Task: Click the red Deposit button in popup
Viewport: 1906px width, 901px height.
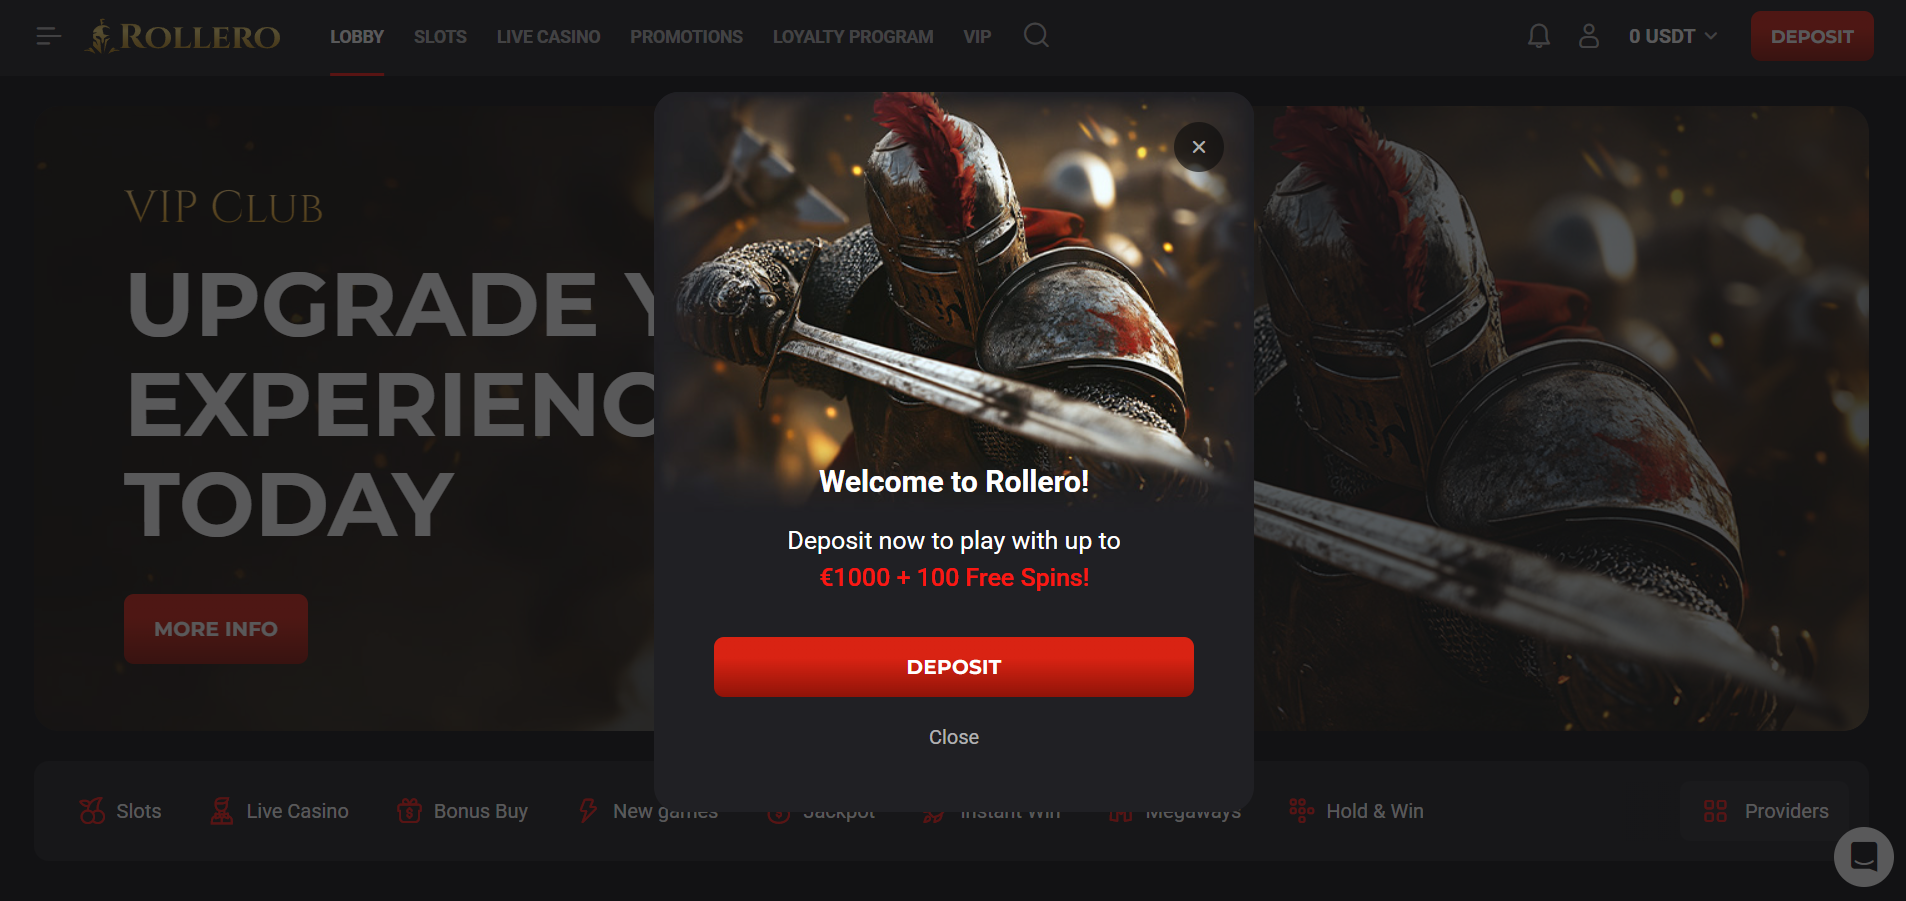Action: click(953, 667)
